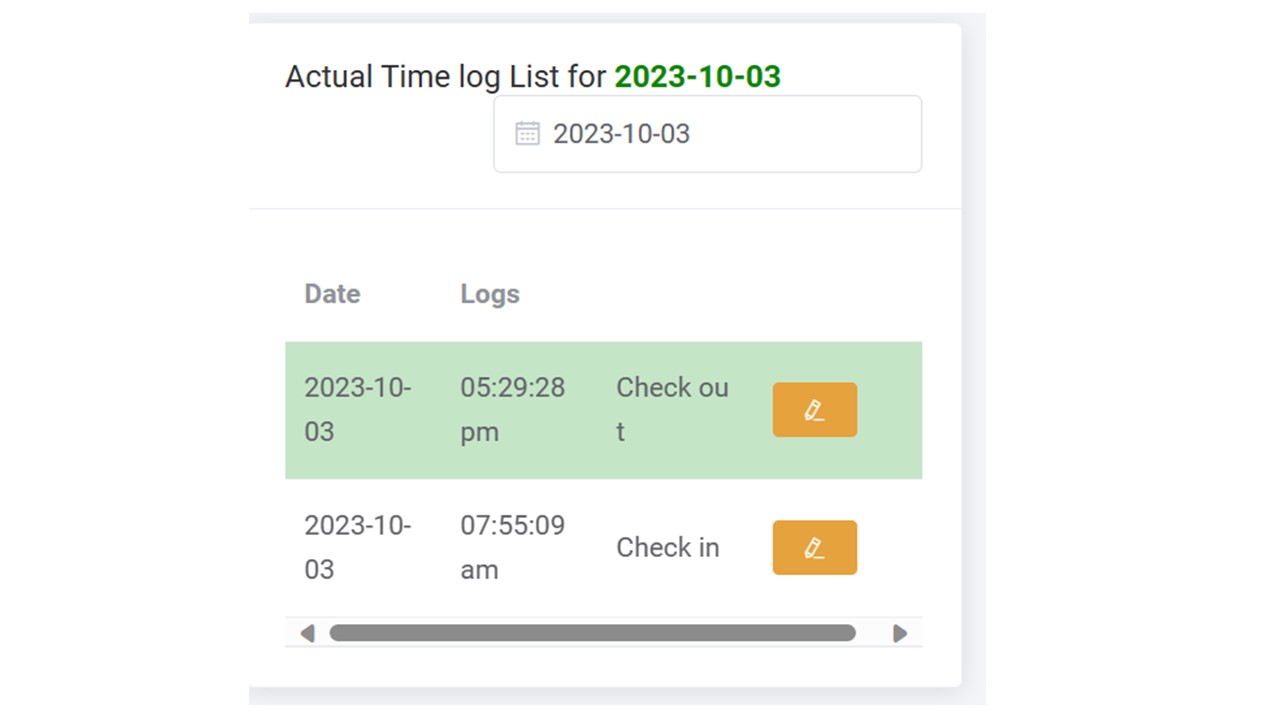Click the Actual Time log List title
Screen dimensions: 1280x720
pos(446,77)
